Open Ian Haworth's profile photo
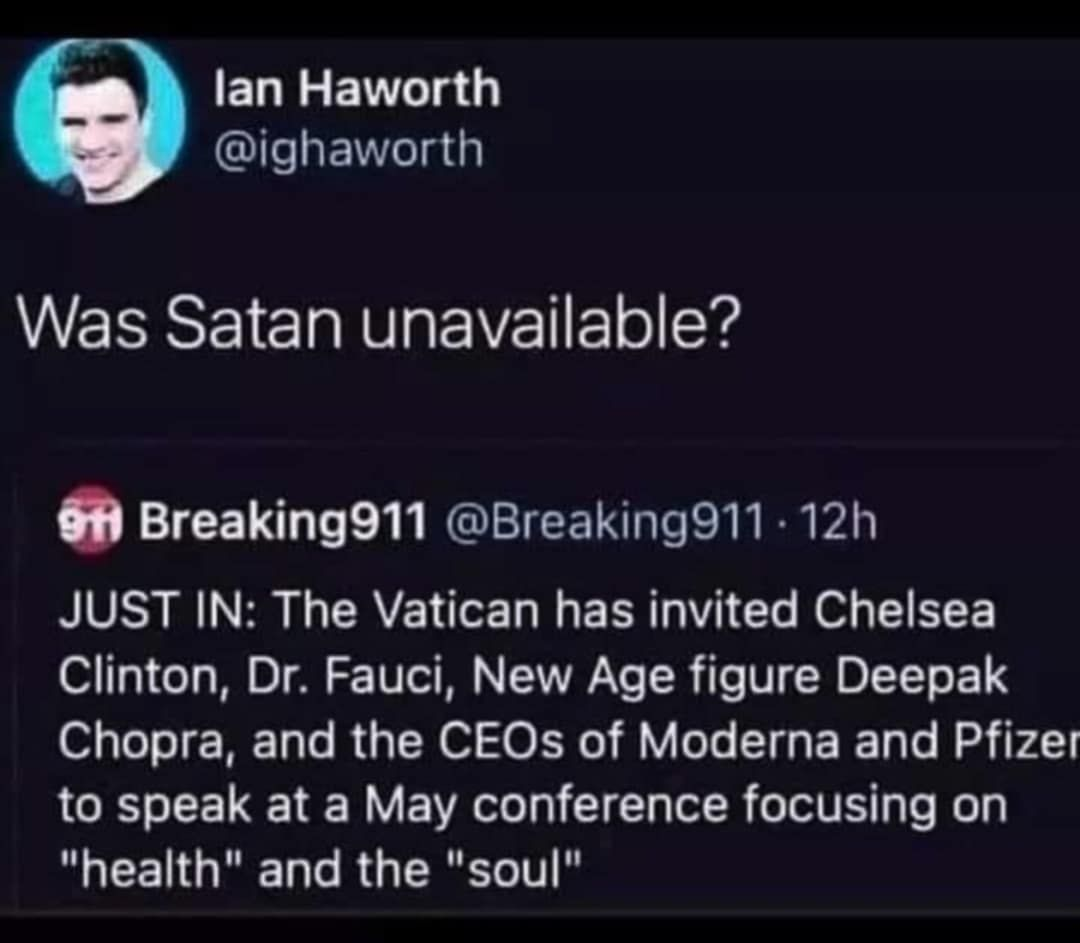Screen dimensions: 1080x943 pos(100,121)
